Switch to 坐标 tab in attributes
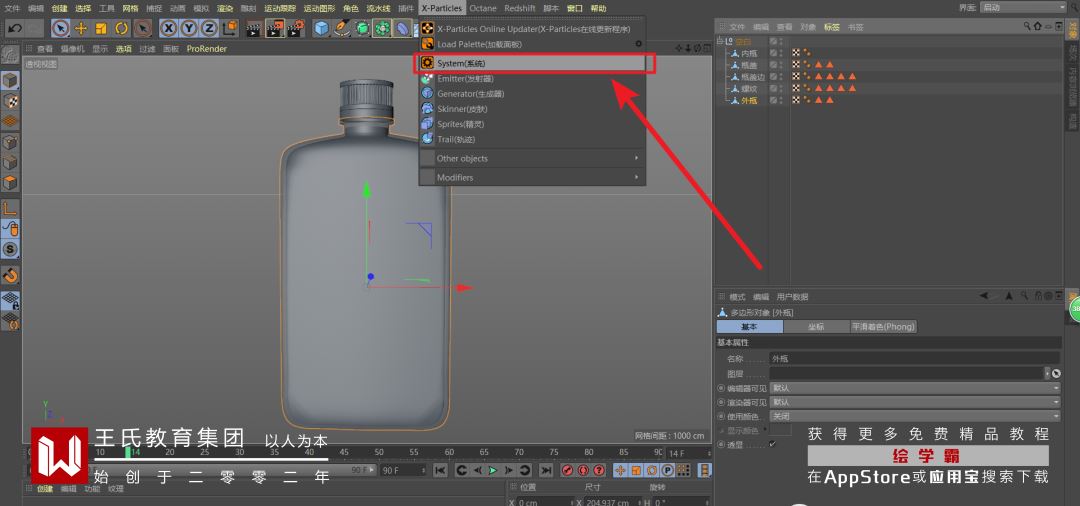 click(x=816, y=327)
